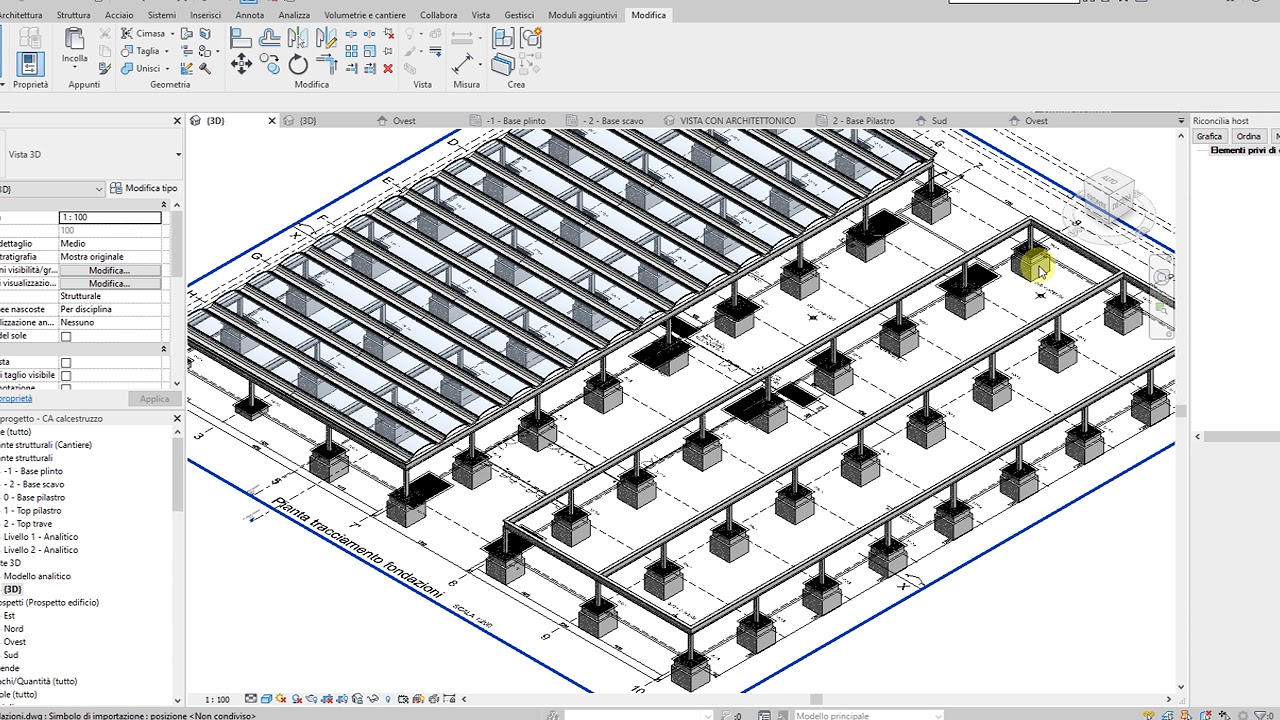Select the Mirror pick axis tool
1280x720 pixels.
[x=298, y=38]
